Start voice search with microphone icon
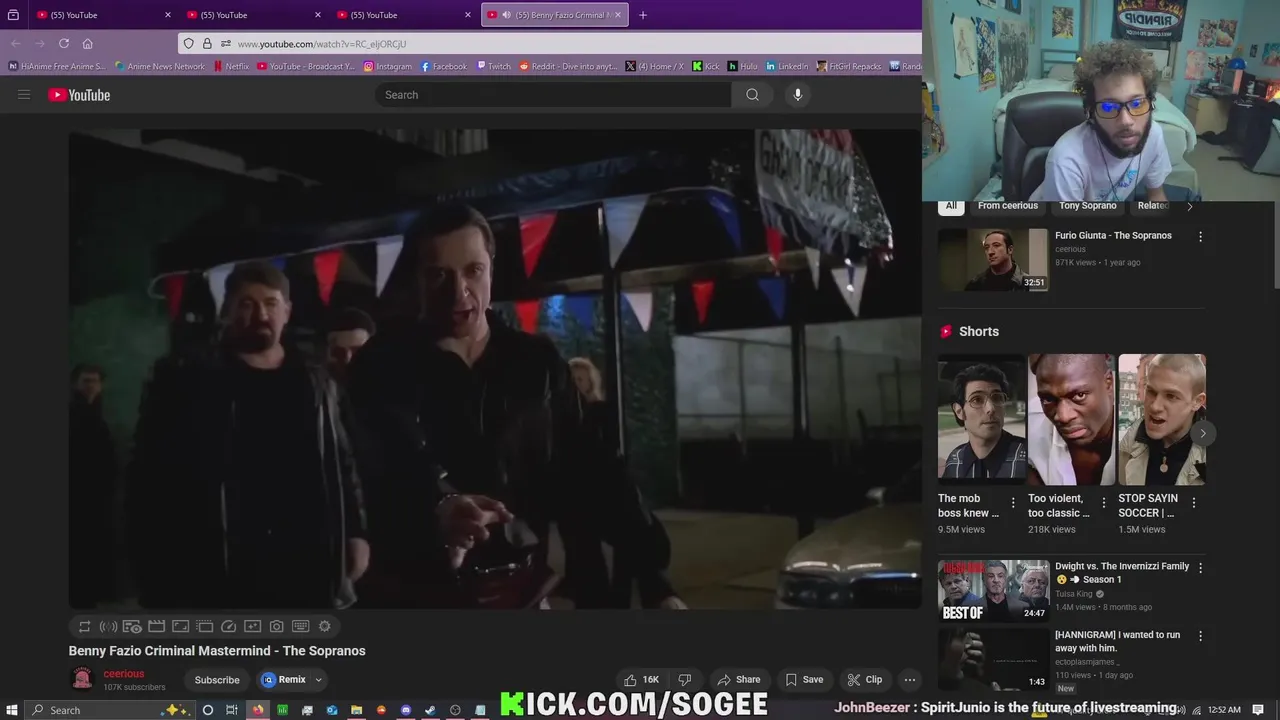The width and height of the screenshot is (1280, 720). coord(797,95)
